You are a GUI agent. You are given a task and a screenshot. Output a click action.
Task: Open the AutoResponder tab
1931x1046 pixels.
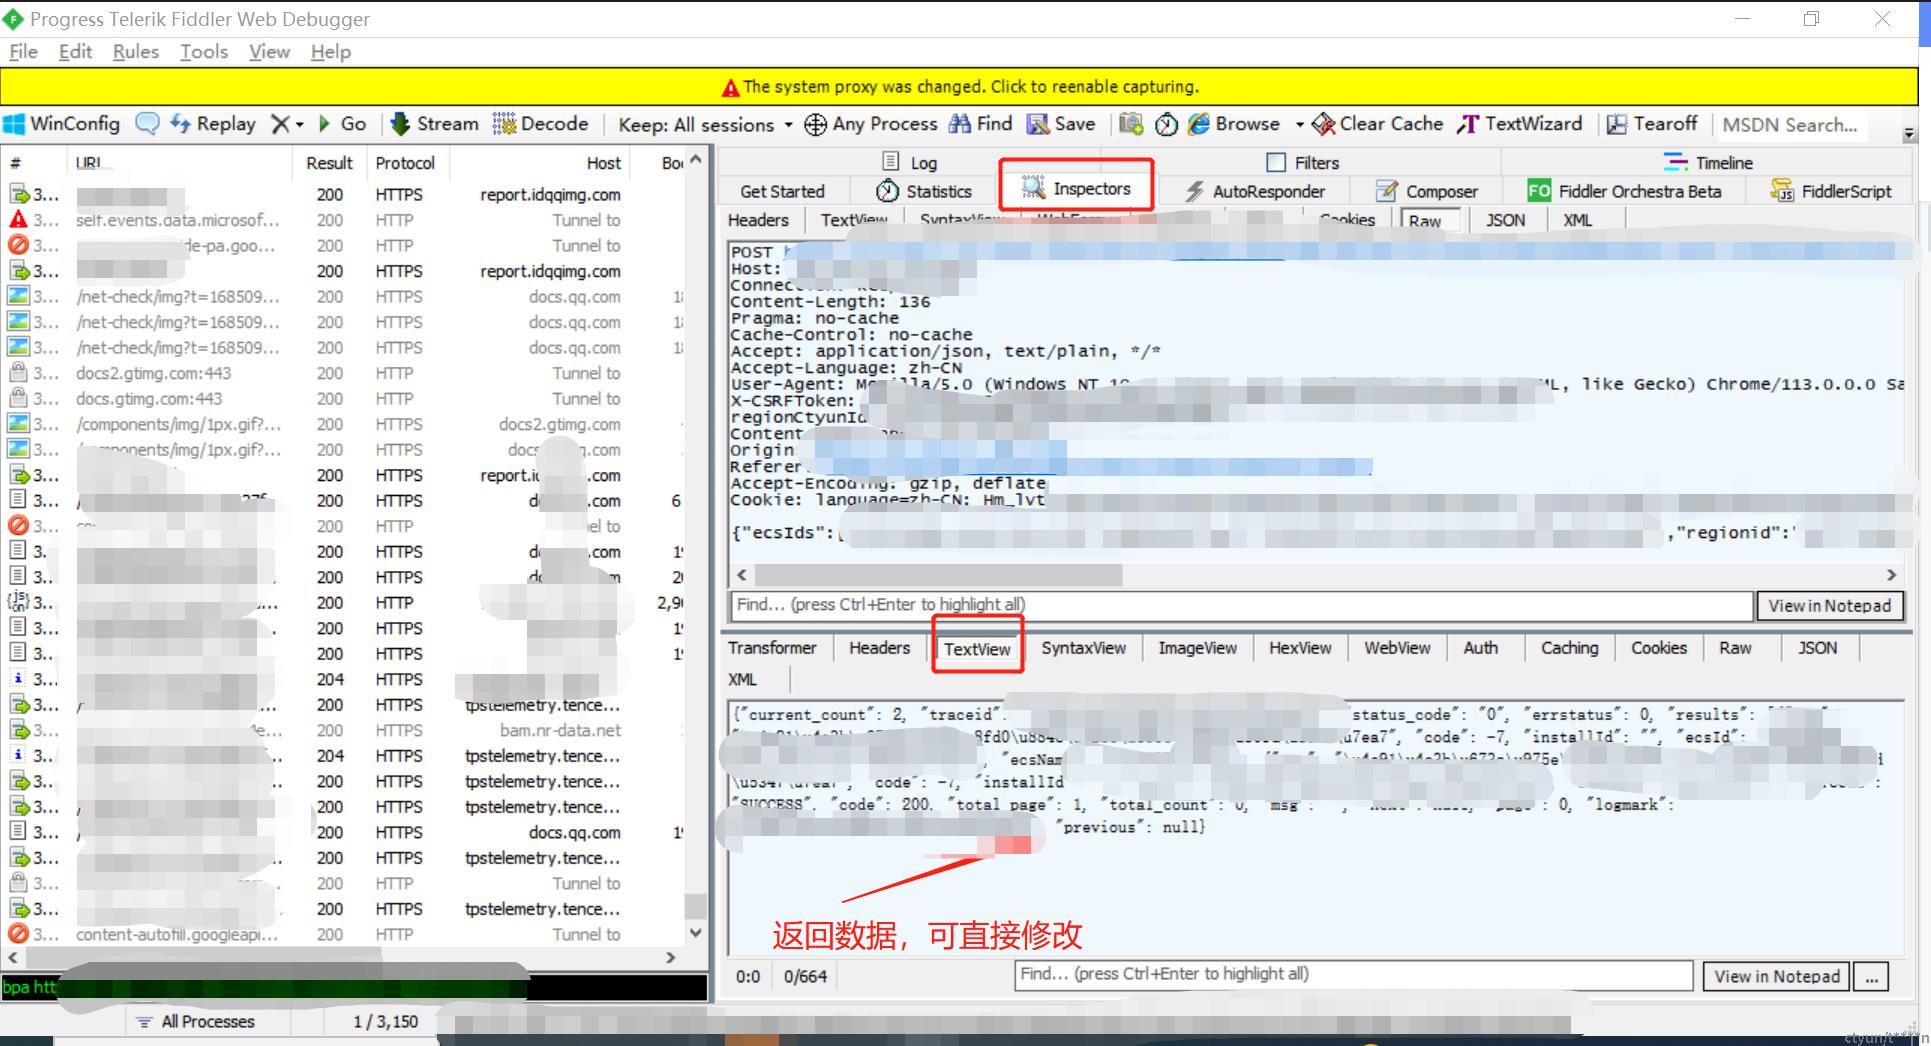point(1255,191)
